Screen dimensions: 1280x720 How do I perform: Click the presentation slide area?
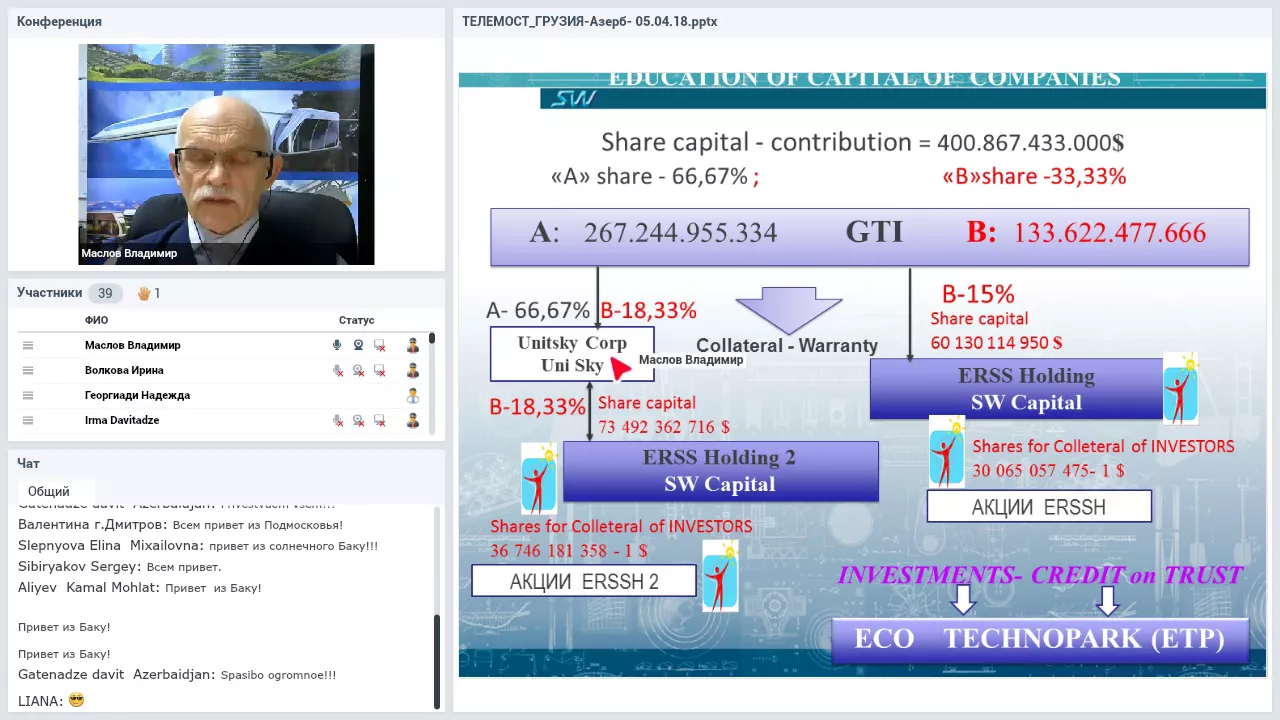tap(862, 375)
